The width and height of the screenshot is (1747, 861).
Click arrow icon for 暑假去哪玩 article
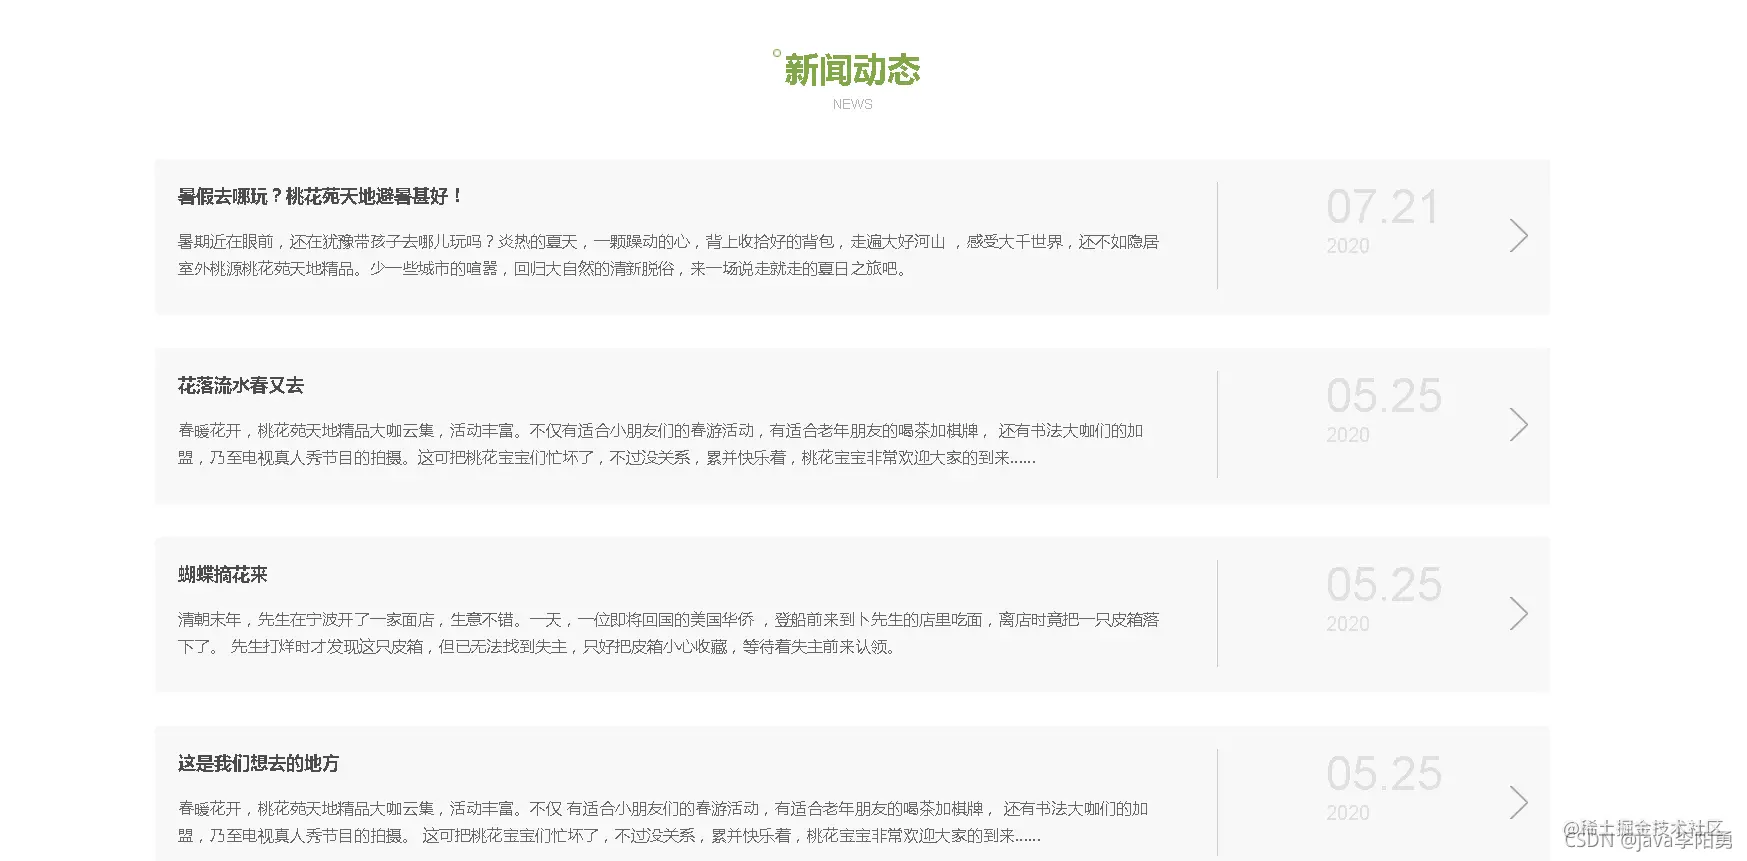1518,236
